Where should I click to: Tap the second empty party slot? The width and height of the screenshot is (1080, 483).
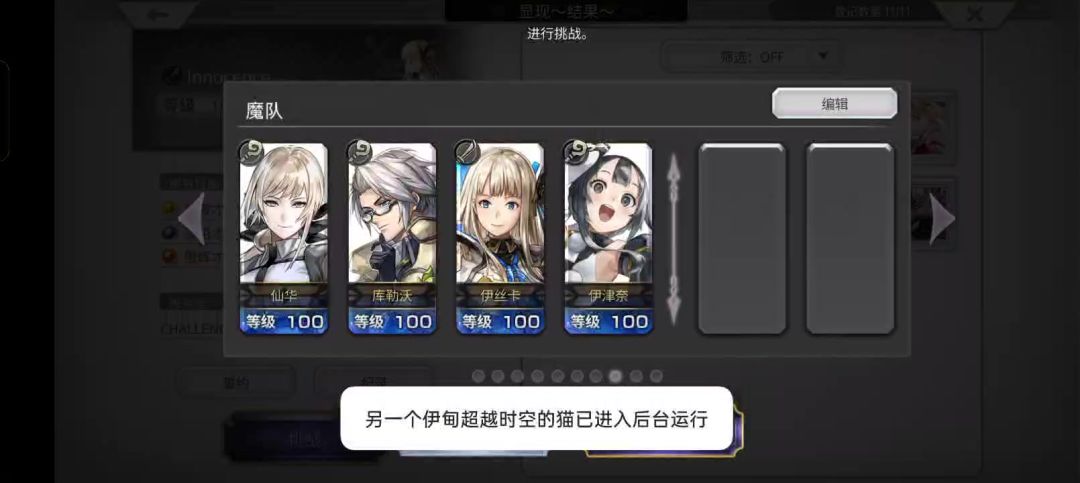(851, 238)
